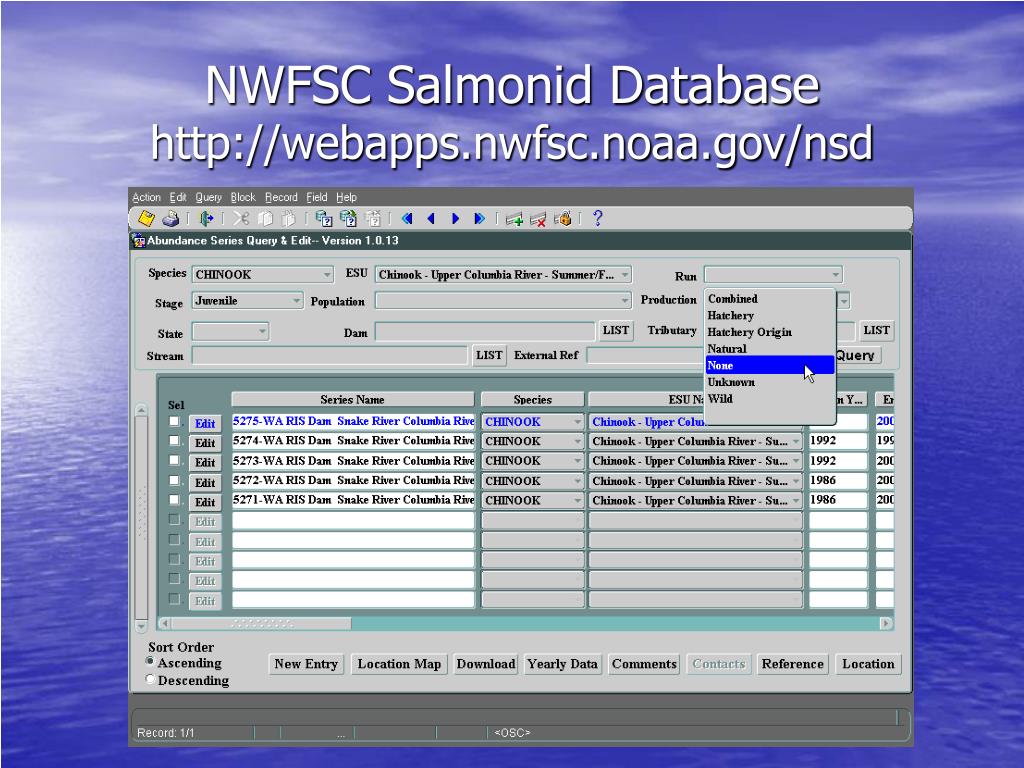The height and width of the screenshot is (768, 1024).
Task: Check Sel box for series 5275
Action: 174,422
